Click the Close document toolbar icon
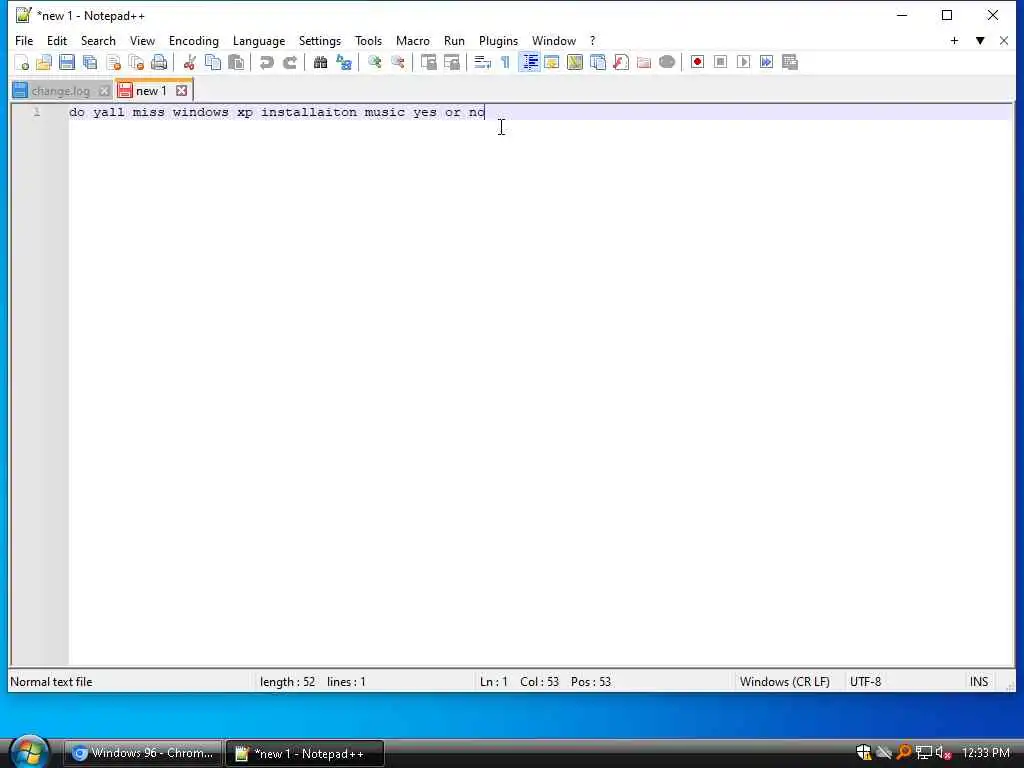The width and height of the screenshot is (1024, 768). click(113, 62)
